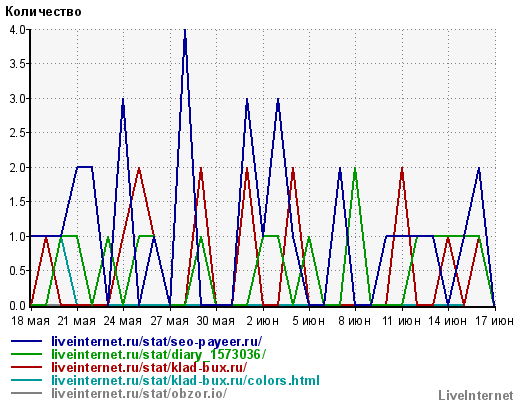Image resolution: width=520 pixels, height=405 pixels.
Task: Open the diary_1573036 legend link
Action: pyautogui.click(x=159, y=355)
